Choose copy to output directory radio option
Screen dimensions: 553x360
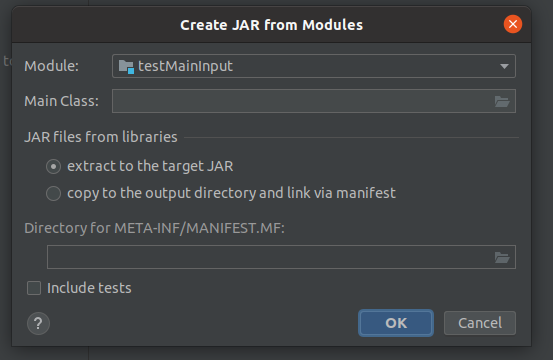click(x=53, y=194)
